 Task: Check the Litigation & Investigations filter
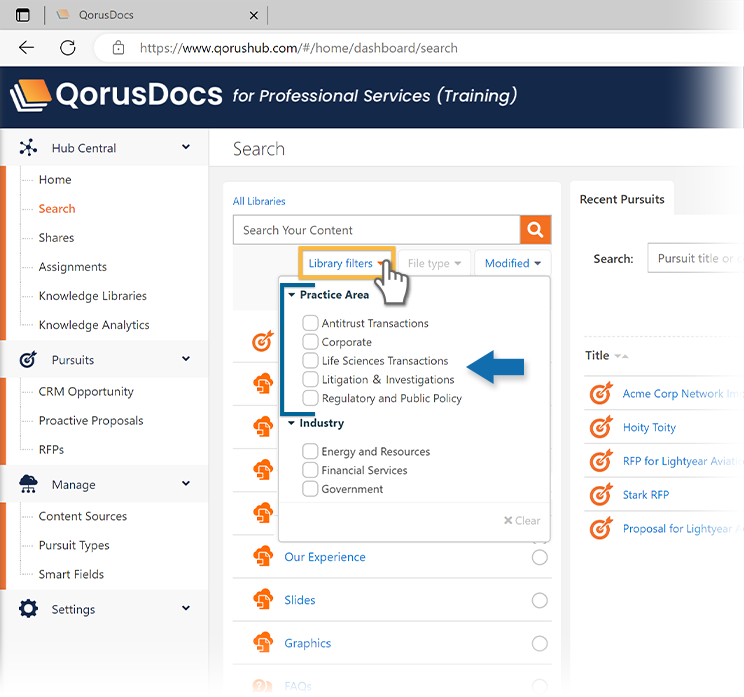(310, 379)
